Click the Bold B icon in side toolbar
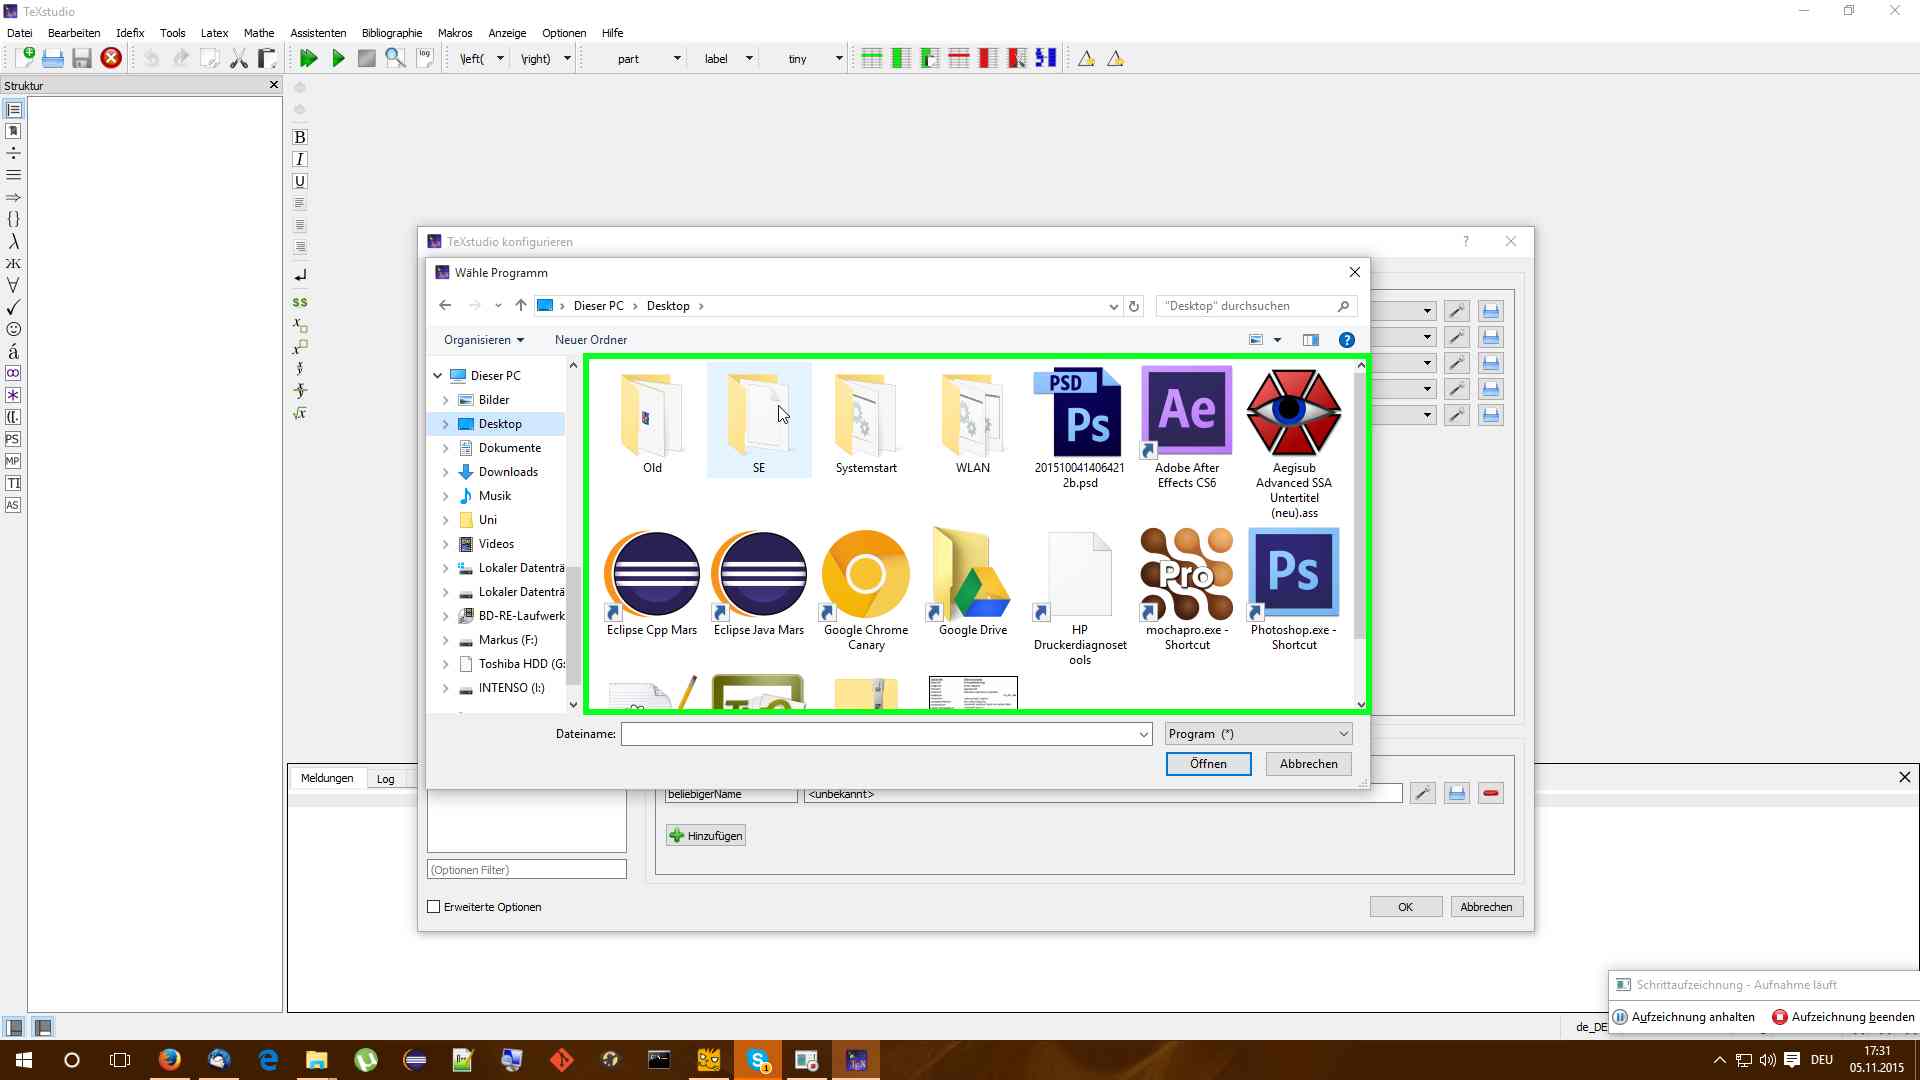 click(x=299, y=137)
